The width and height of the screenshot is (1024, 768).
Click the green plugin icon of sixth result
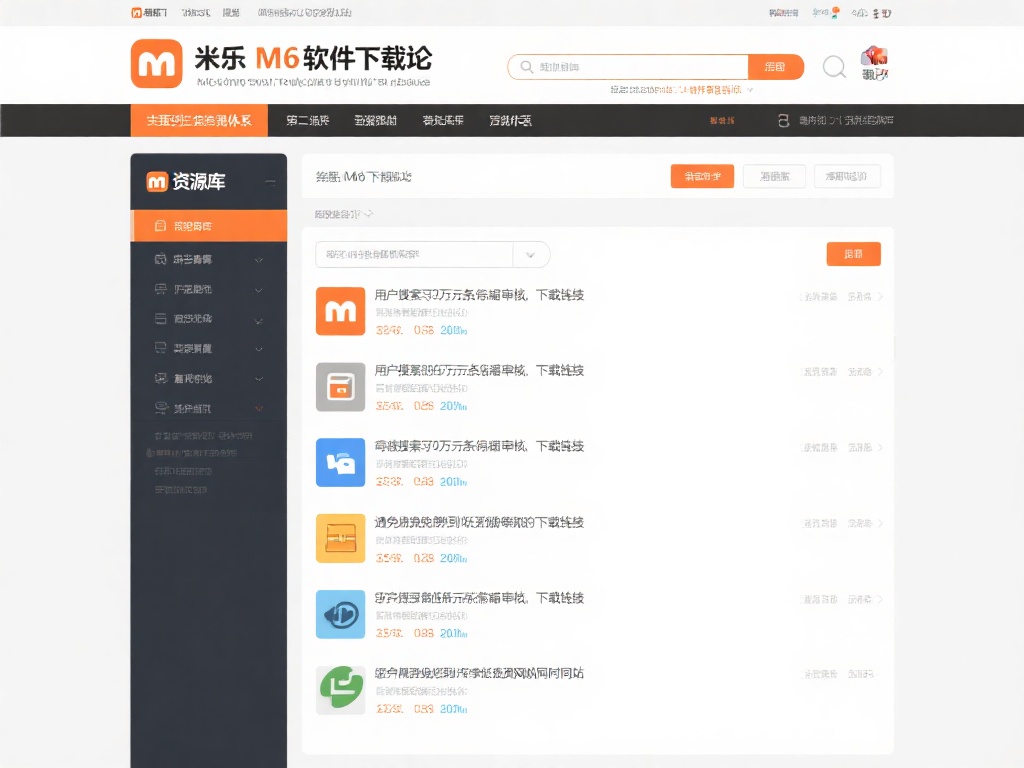[x=340, y=689]
